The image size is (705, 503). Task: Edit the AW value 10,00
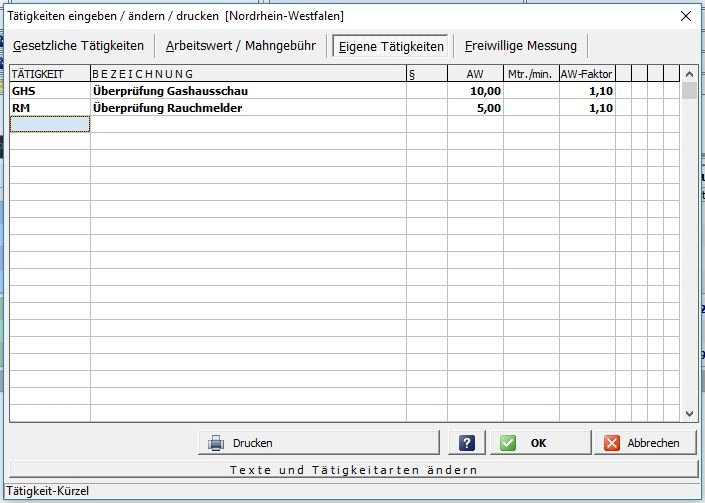point(477,91)
